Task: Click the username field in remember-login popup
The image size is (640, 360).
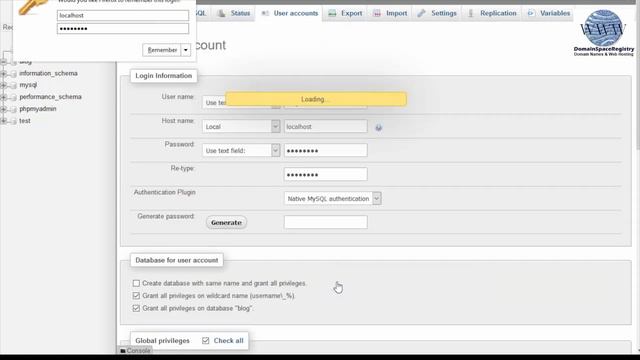Action: pos(123,16)
